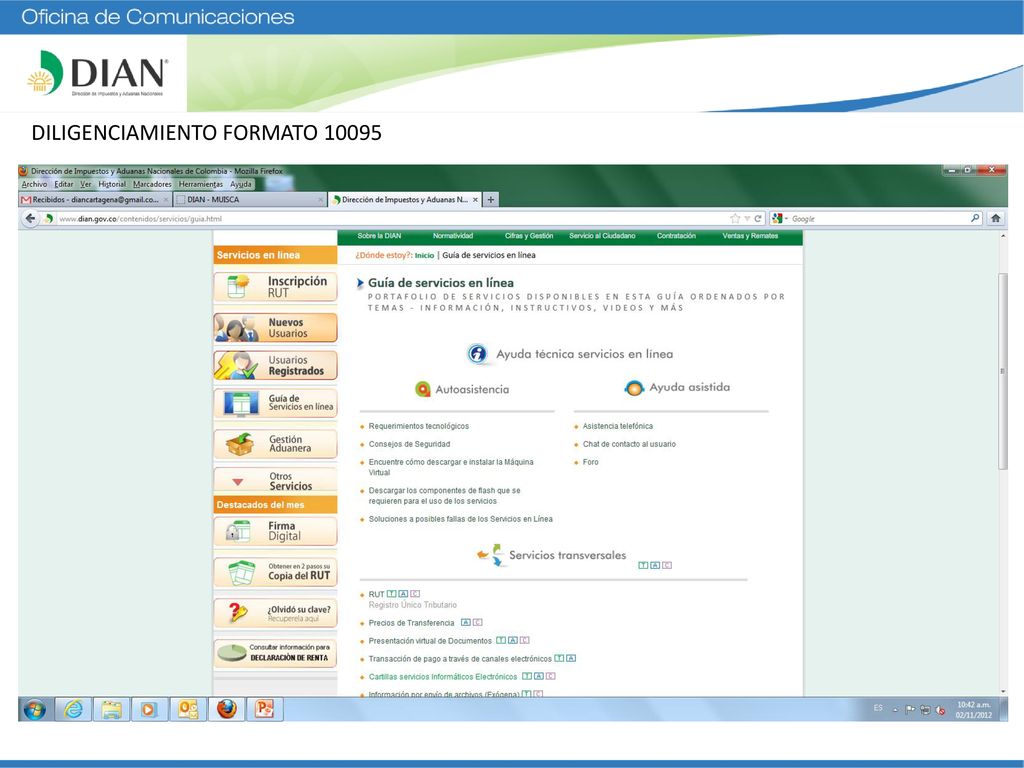Open Presentación virtual de Documentos link
Image resolution: width=1024 pixels, height=768 pixels.
[x=430, y=641]
